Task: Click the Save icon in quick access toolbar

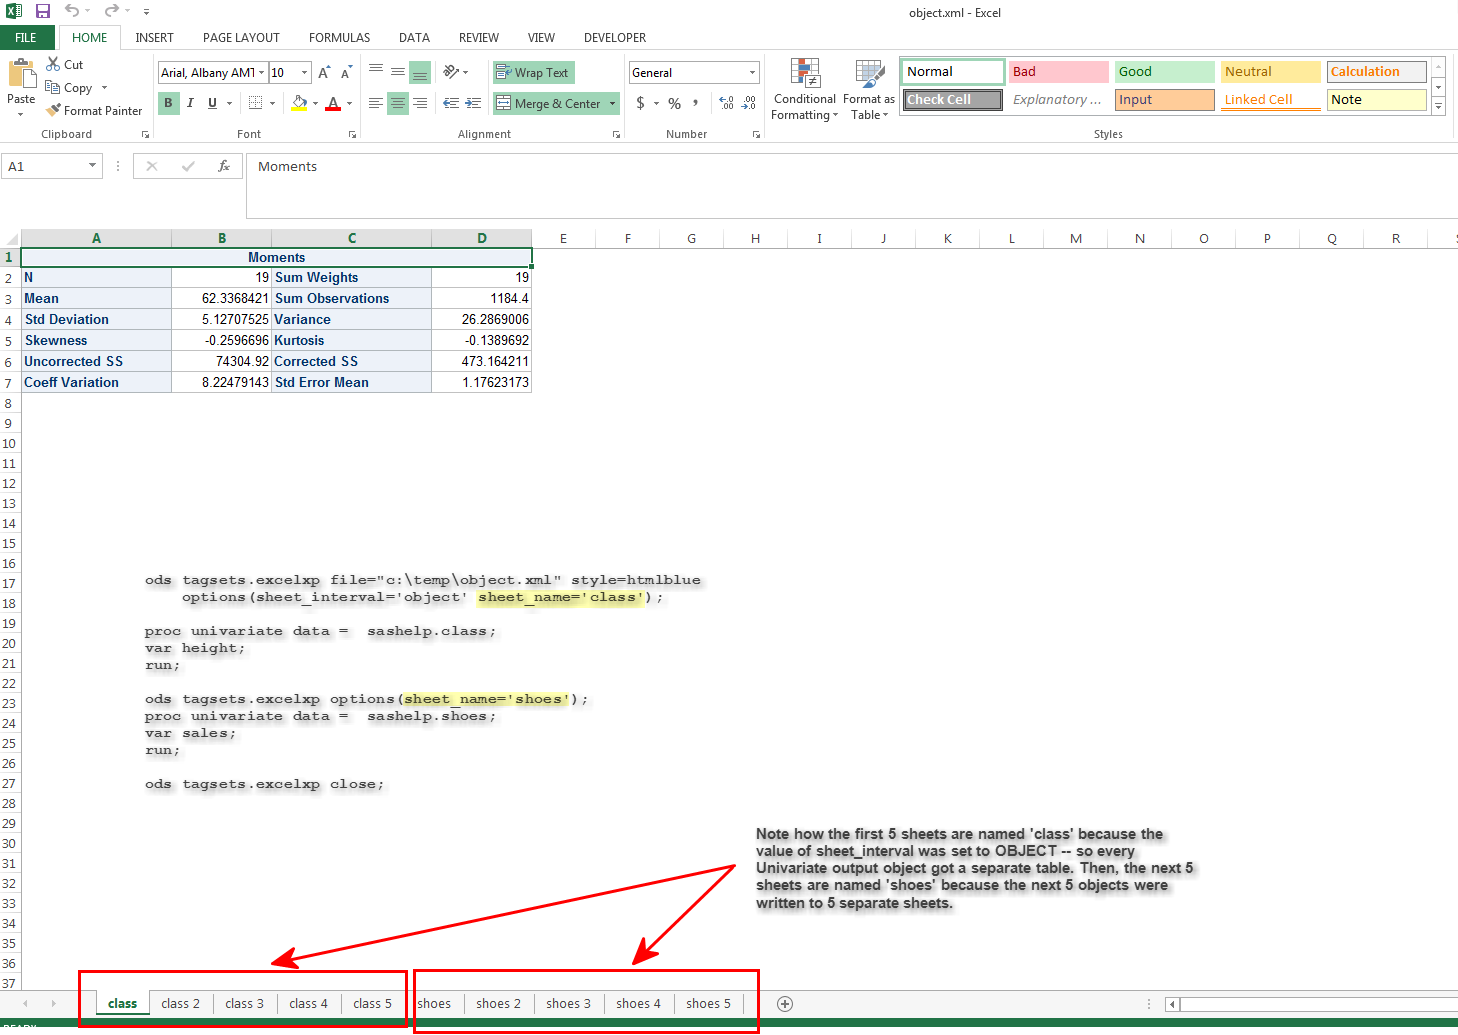Action: 43,11
